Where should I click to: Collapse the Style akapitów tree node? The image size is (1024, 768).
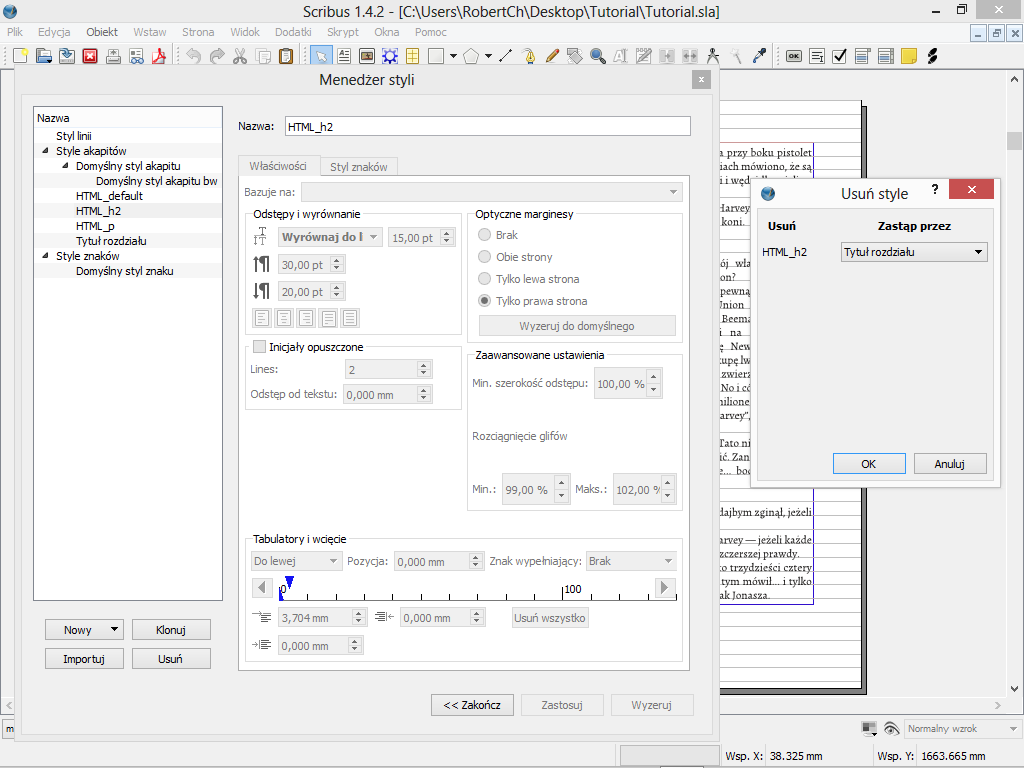45,151
